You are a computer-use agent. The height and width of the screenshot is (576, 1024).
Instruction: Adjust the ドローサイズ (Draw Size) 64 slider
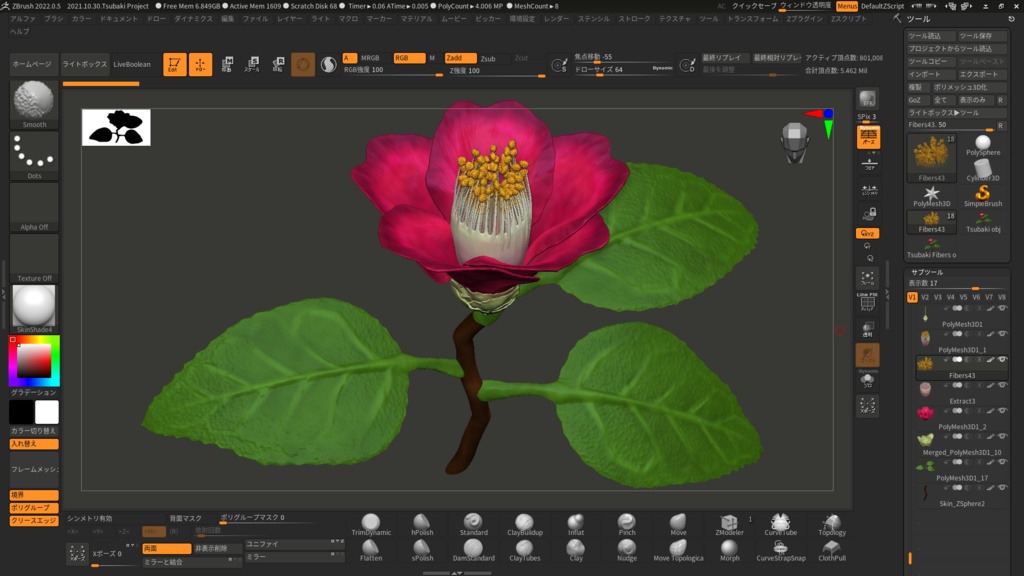[x=624, y=70]
